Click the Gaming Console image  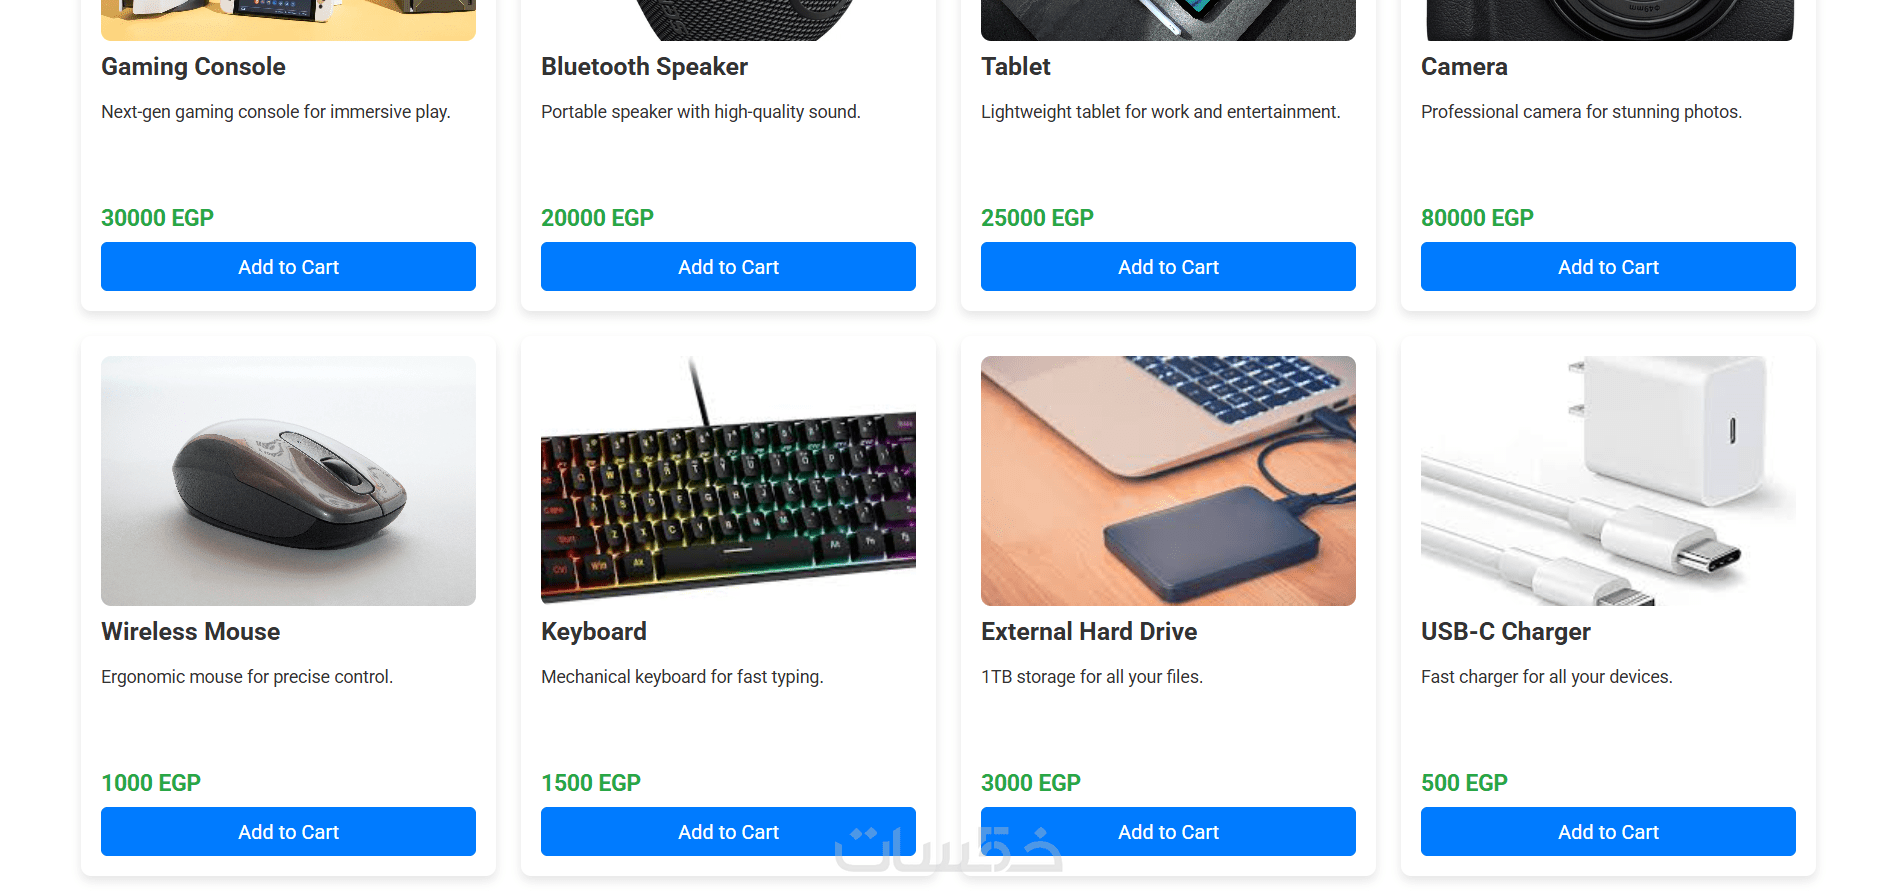coord(288,20)
